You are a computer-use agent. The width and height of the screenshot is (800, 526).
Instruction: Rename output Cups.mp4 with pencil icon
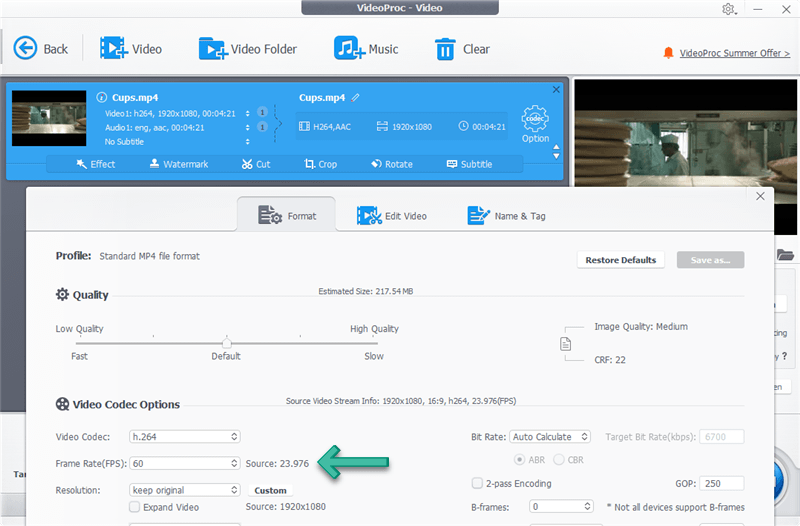pos(355,97)
